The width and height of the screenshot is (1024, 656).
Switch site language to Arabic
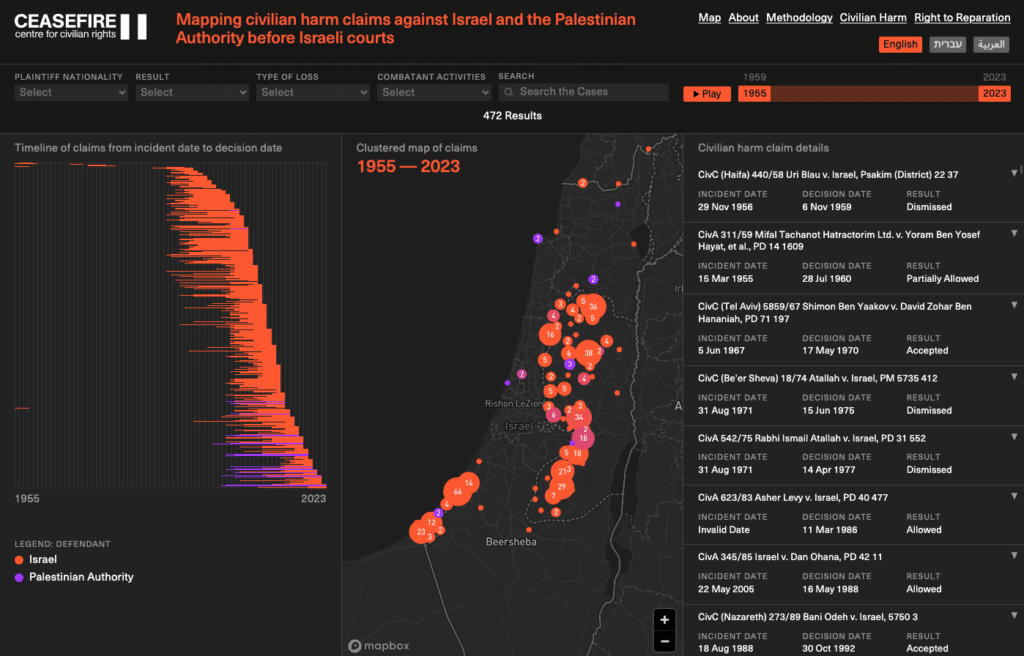pyautogui.click(x=991, y=45)
